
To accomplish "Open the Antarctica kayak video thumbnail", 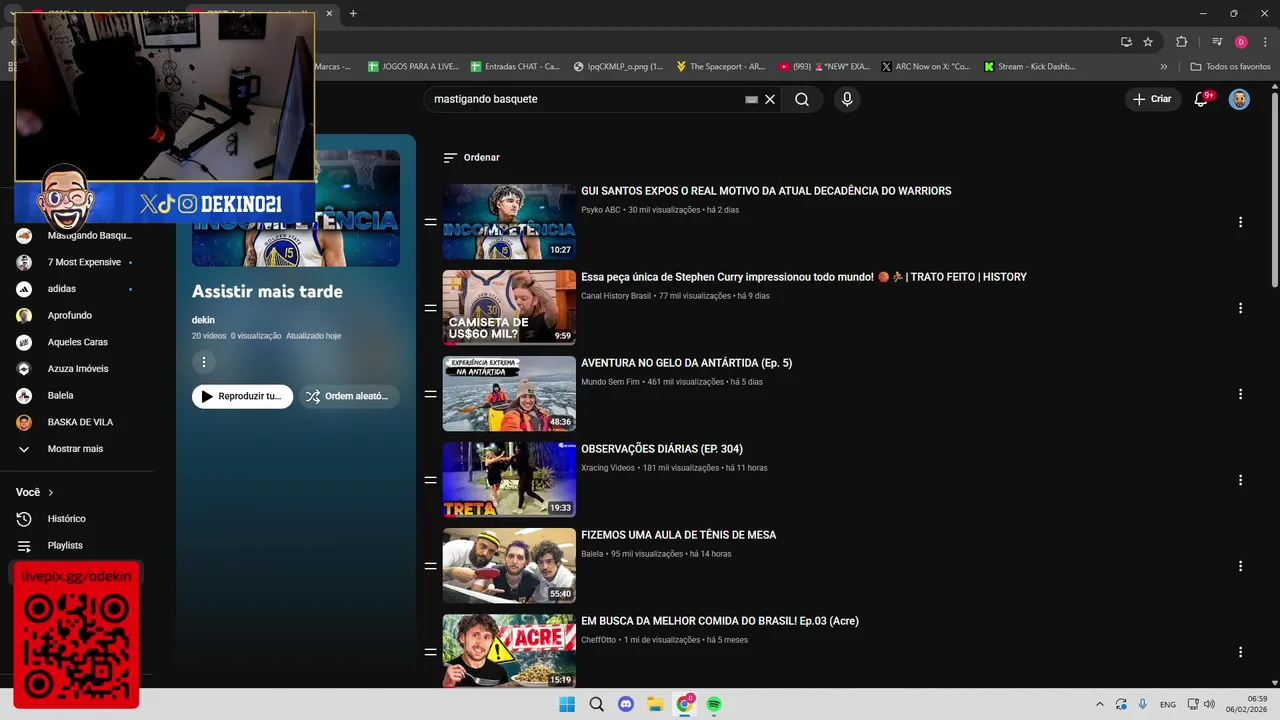I will tap(509, 394).
